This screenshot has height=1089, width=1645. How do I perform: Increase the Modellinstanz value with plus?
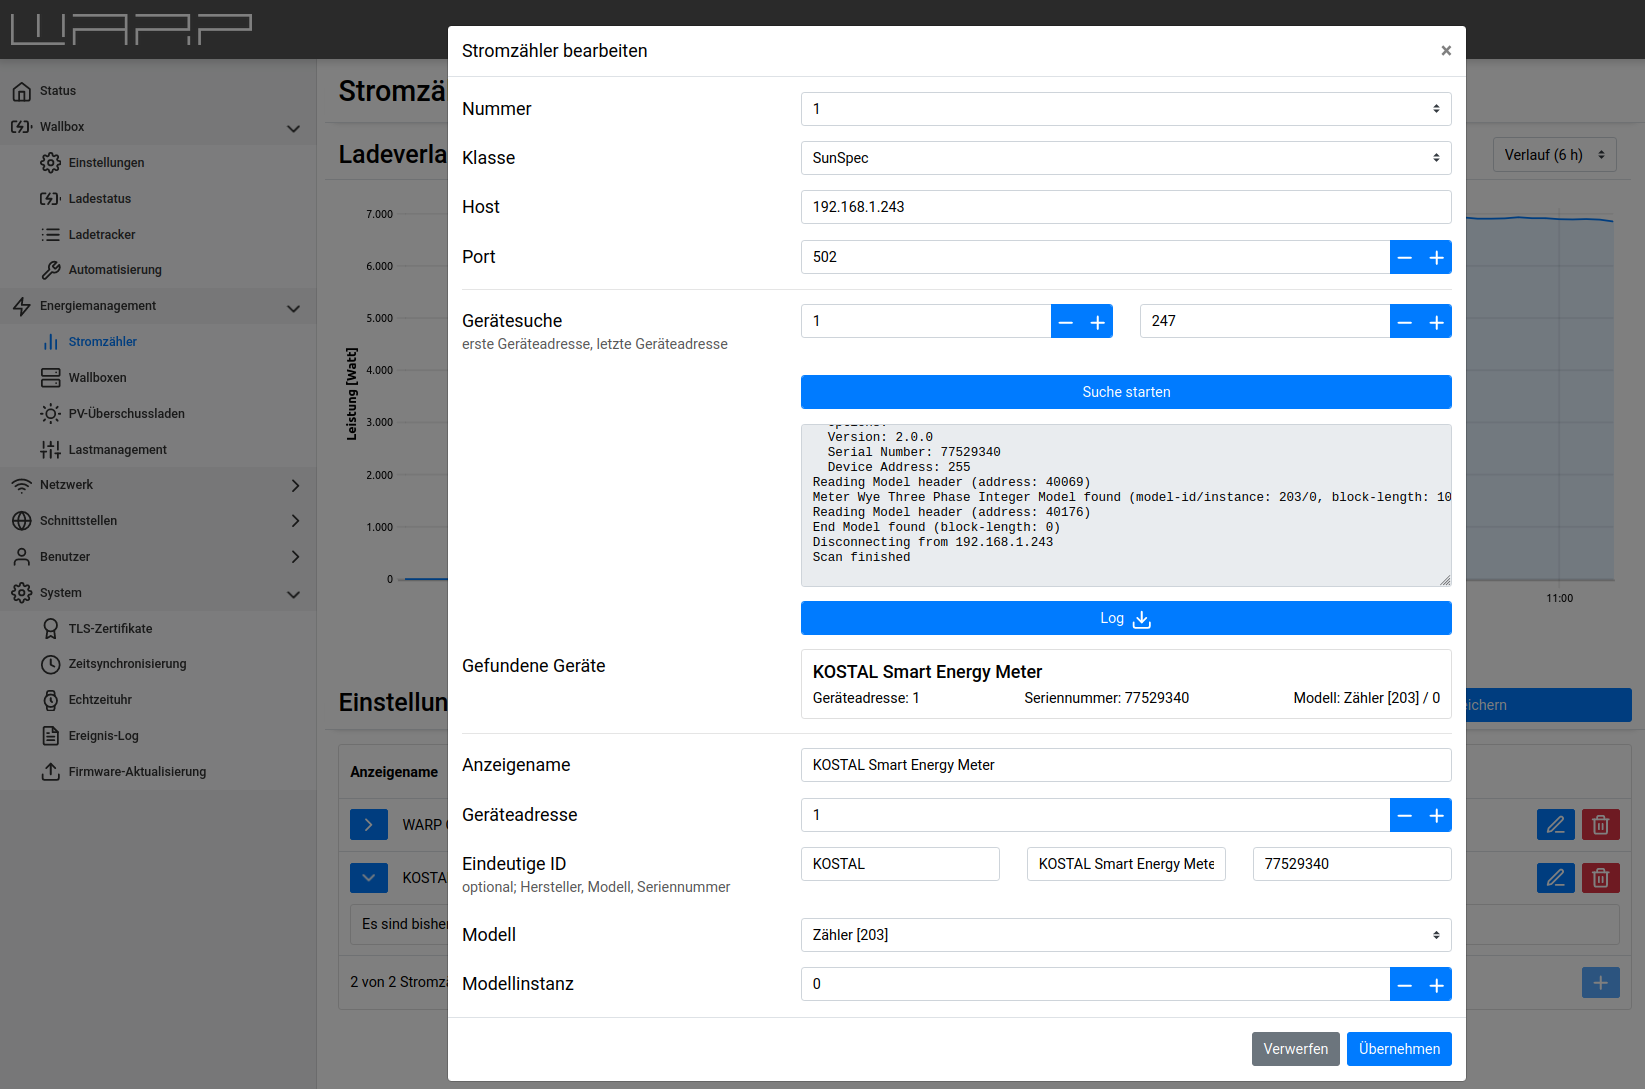tap(1436, 984)
